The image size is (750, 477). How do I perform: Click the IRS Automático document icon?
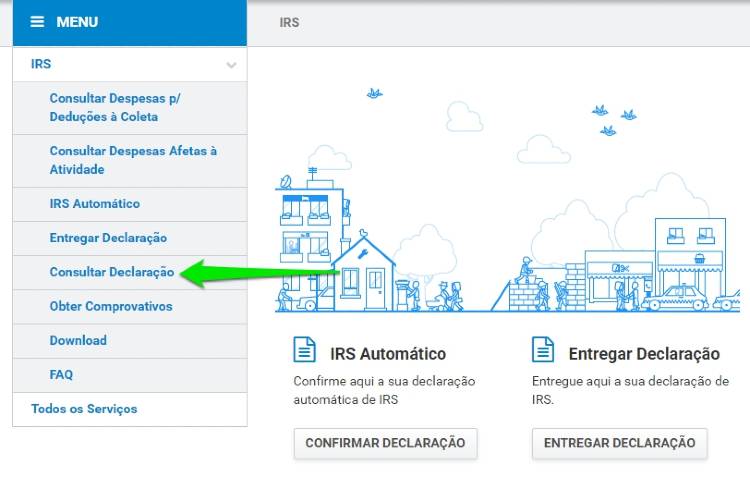click(304, 349)
